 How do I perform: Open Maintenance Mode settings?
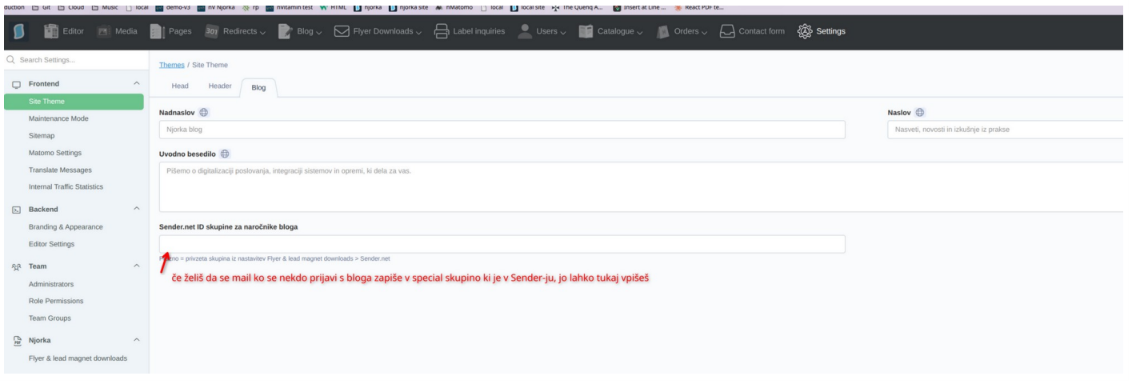click(x=59, y=118)
